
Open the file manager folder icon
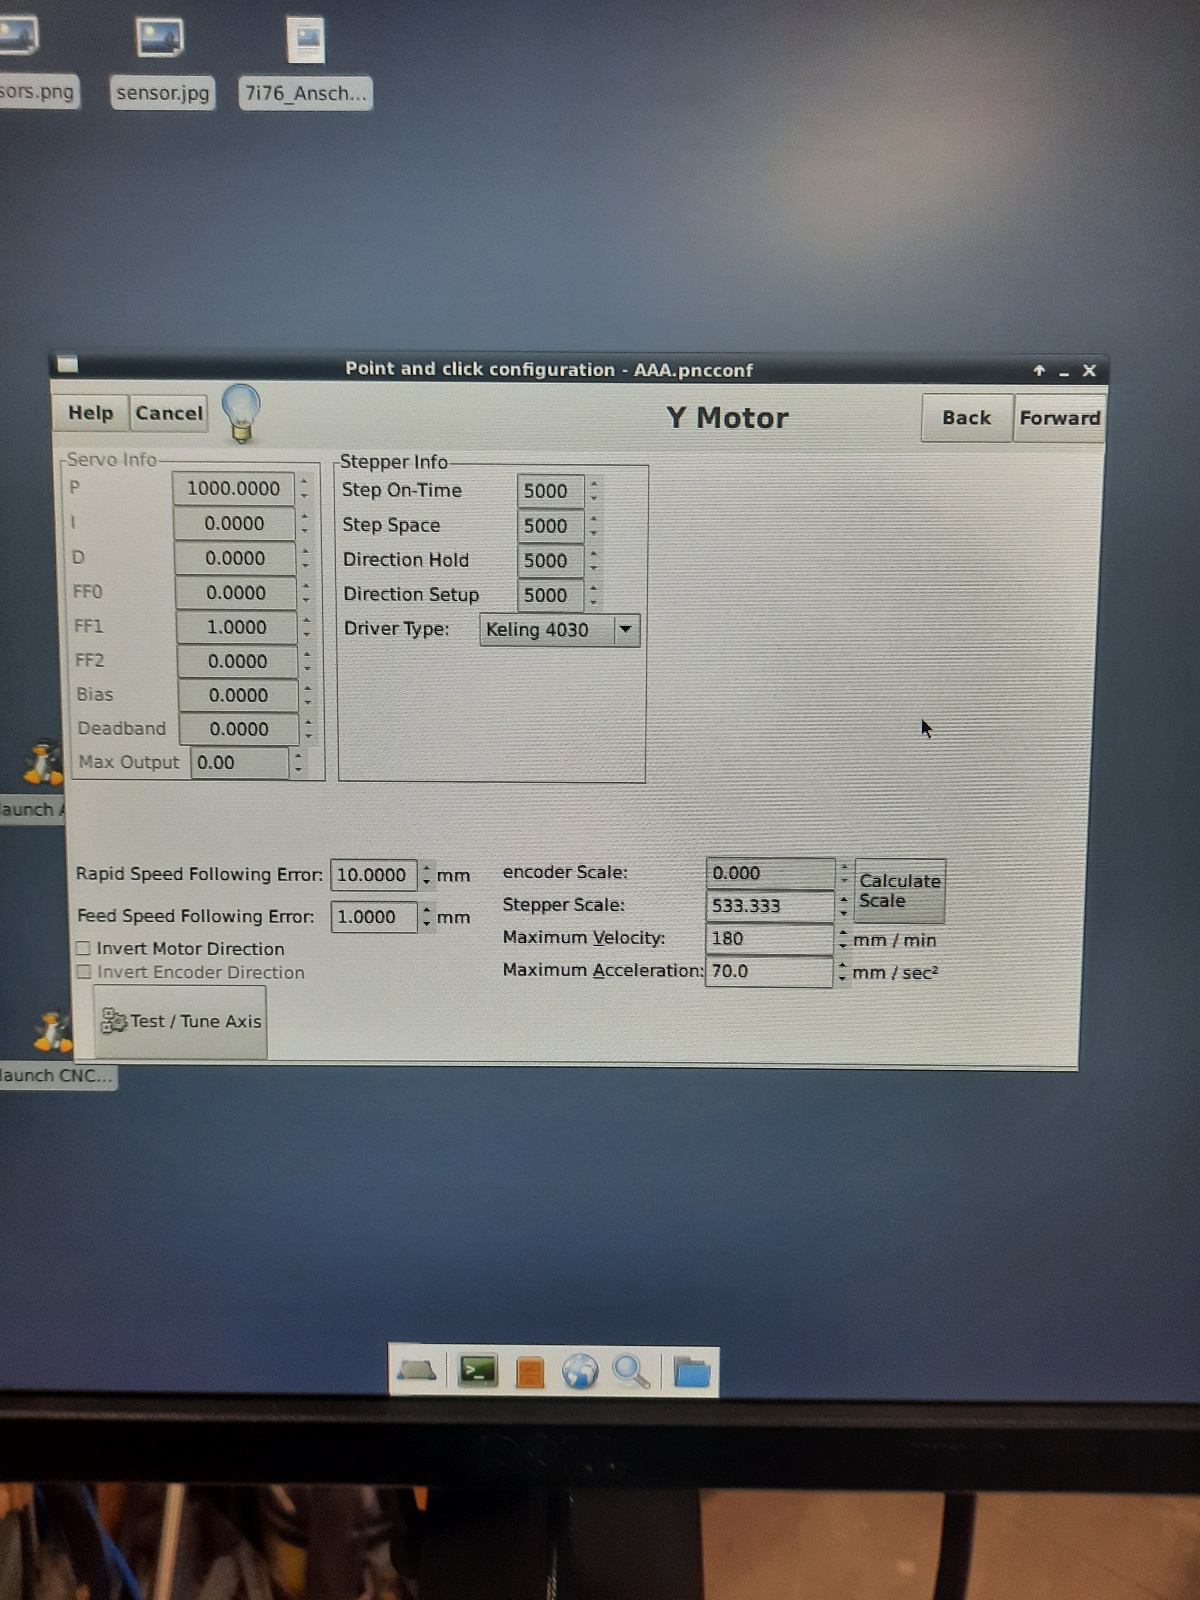691,1372
